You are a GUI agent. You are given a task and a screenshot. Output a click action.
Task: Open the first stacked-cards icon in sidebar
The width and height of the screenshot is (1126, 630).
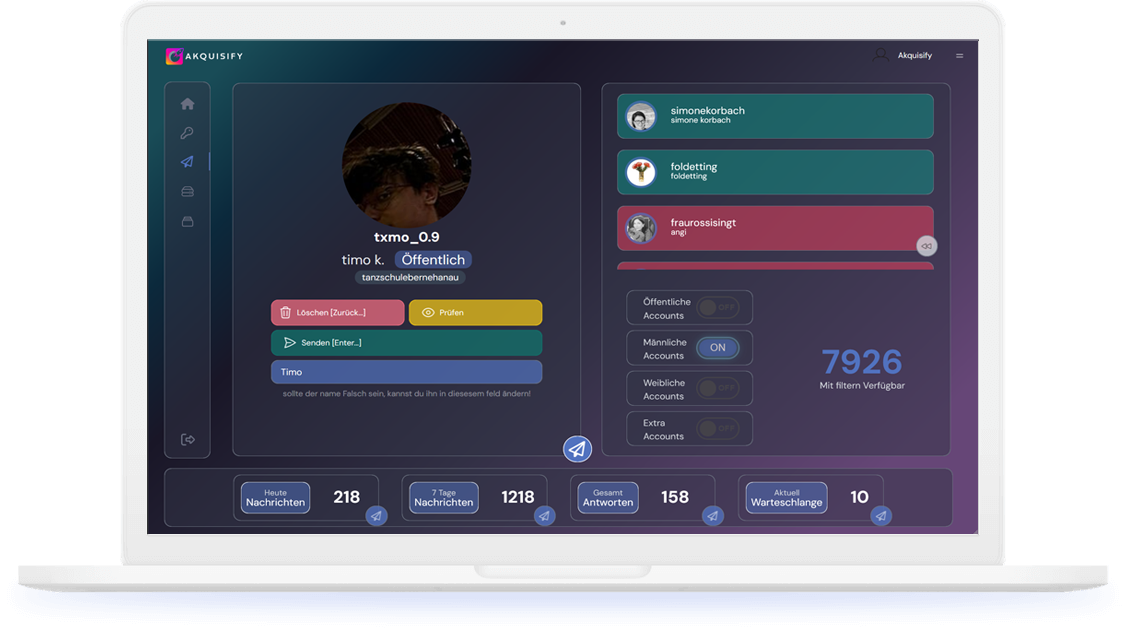click(187, 191)
